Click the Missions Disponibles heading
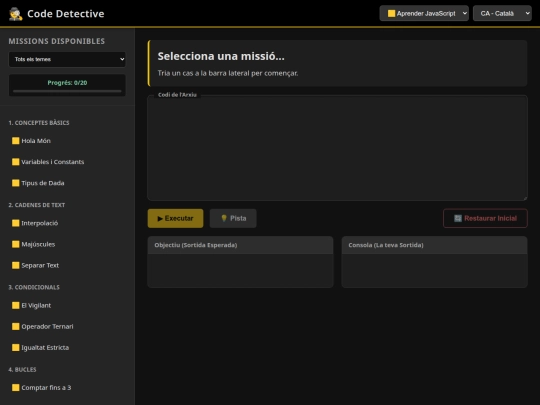This screenshot has width=540, height=405. click(57, 41)
